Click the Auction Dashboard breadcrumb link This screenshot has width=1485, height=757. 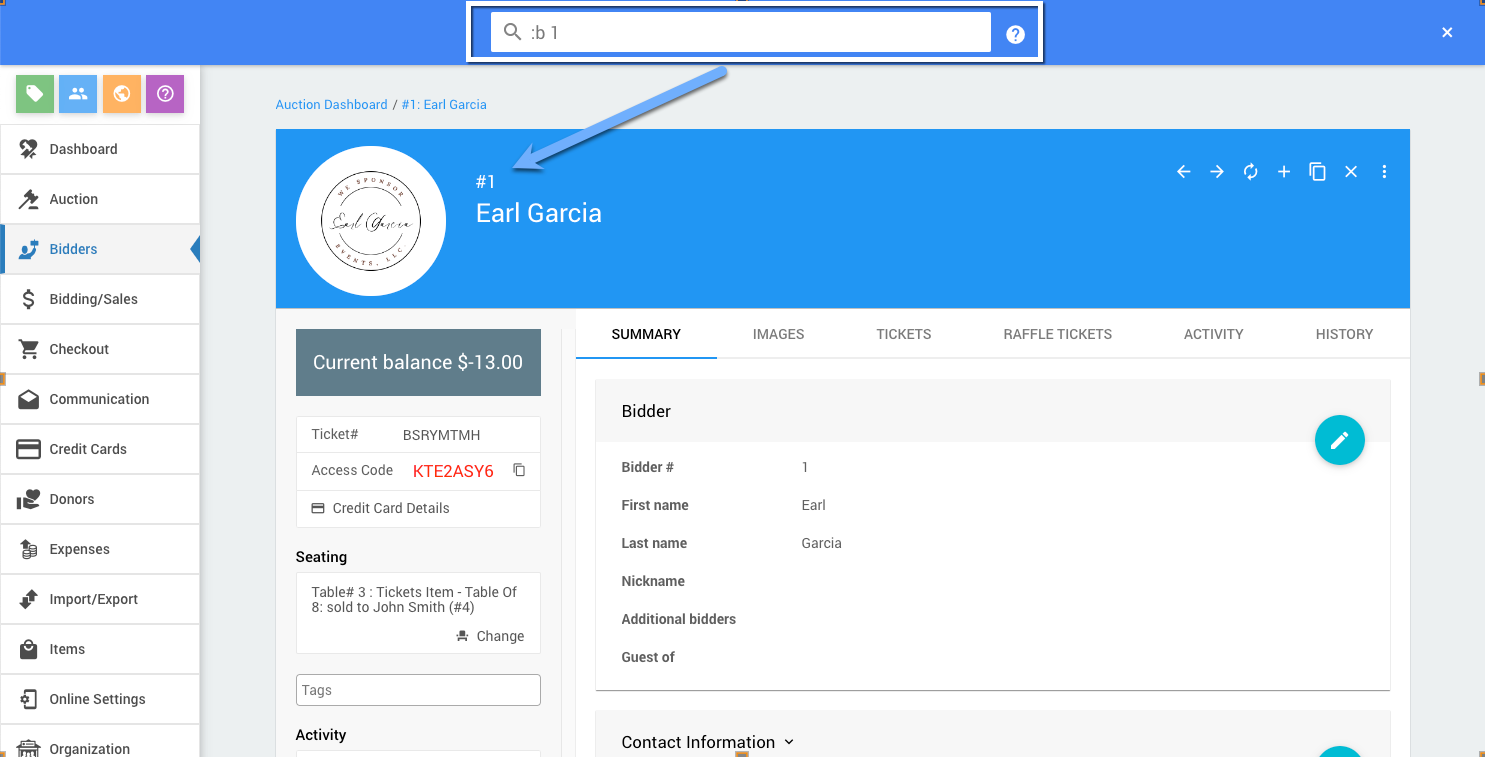tap(331, 104)
